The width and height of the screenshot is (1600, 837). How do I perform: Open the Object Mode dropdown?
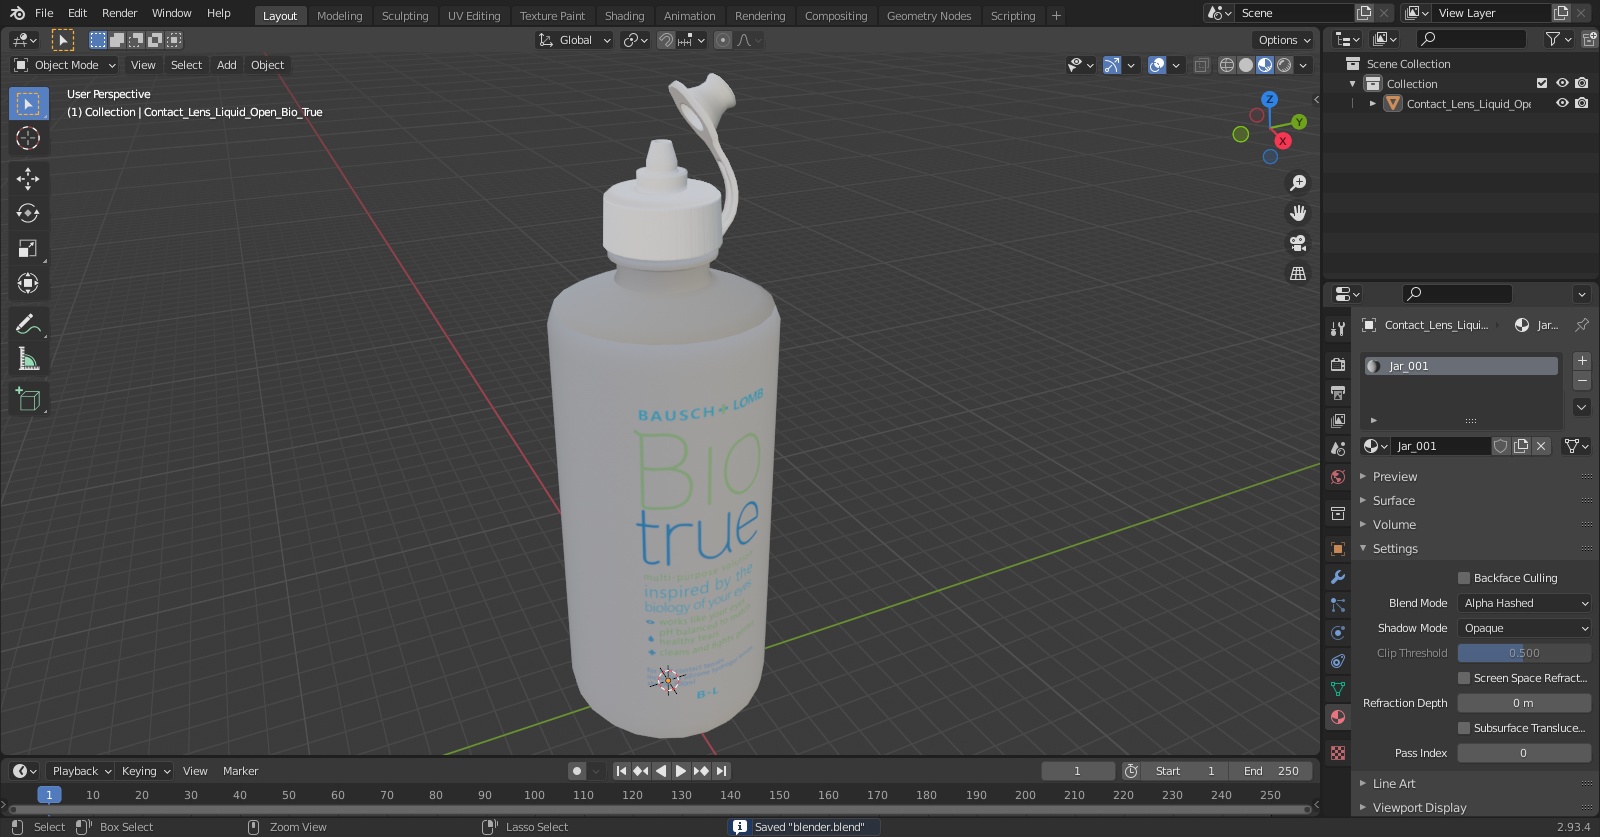[x=65, y=65]
